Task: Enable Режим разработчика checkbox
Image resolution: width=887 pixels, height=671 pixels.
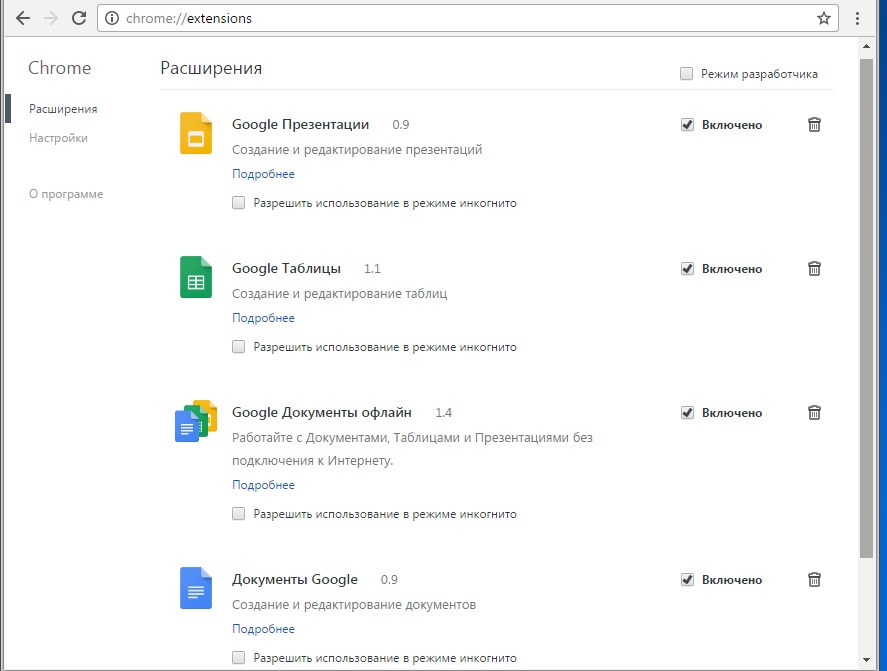Action: 686,74
